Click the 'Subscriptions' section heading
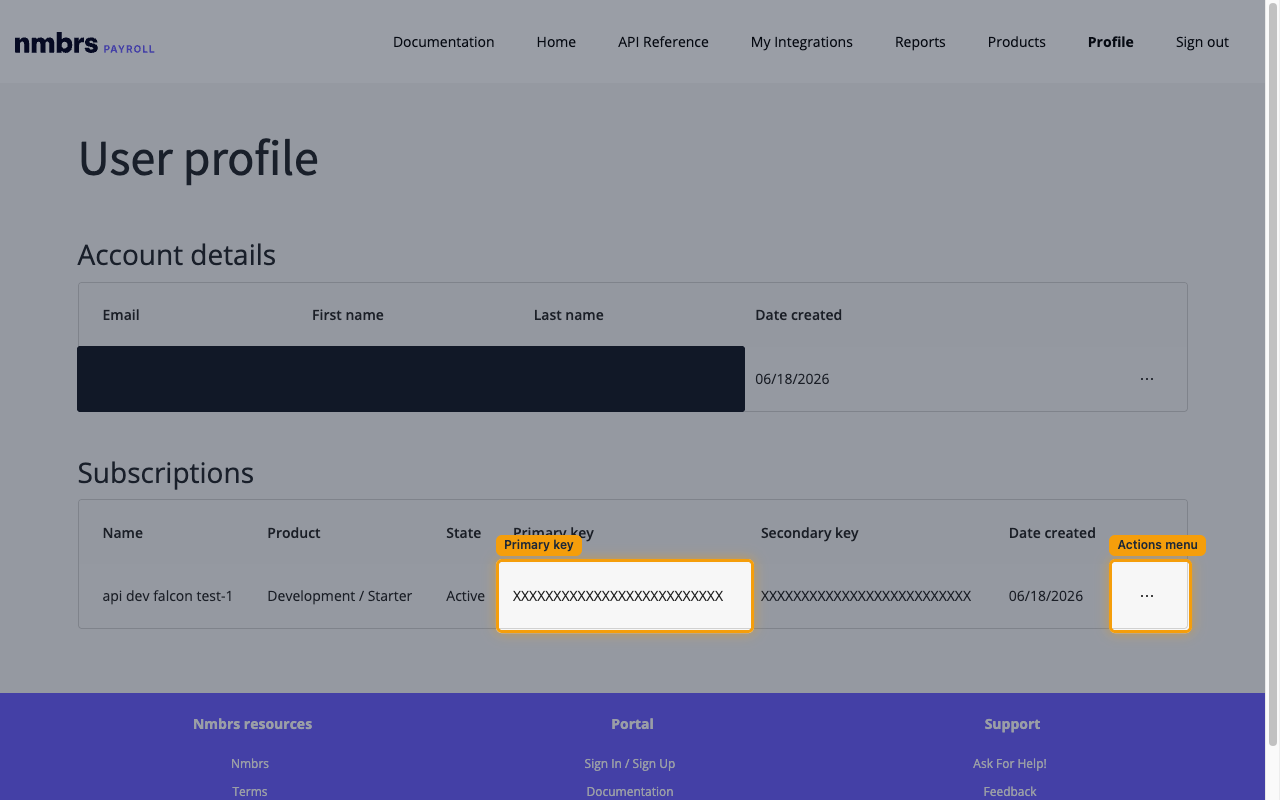Viewport: 1280px width, 800px height. 166,473
